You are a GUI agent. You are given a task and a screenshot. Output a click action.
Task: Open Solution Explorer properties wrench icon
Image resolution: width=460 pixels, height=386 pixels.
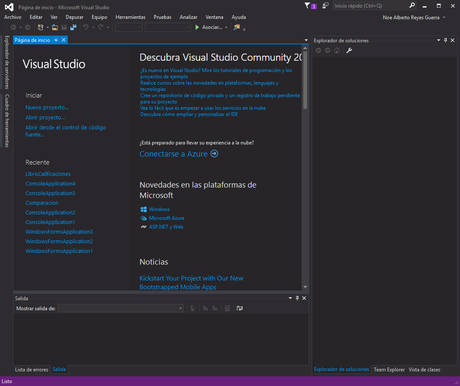point(349,50)
